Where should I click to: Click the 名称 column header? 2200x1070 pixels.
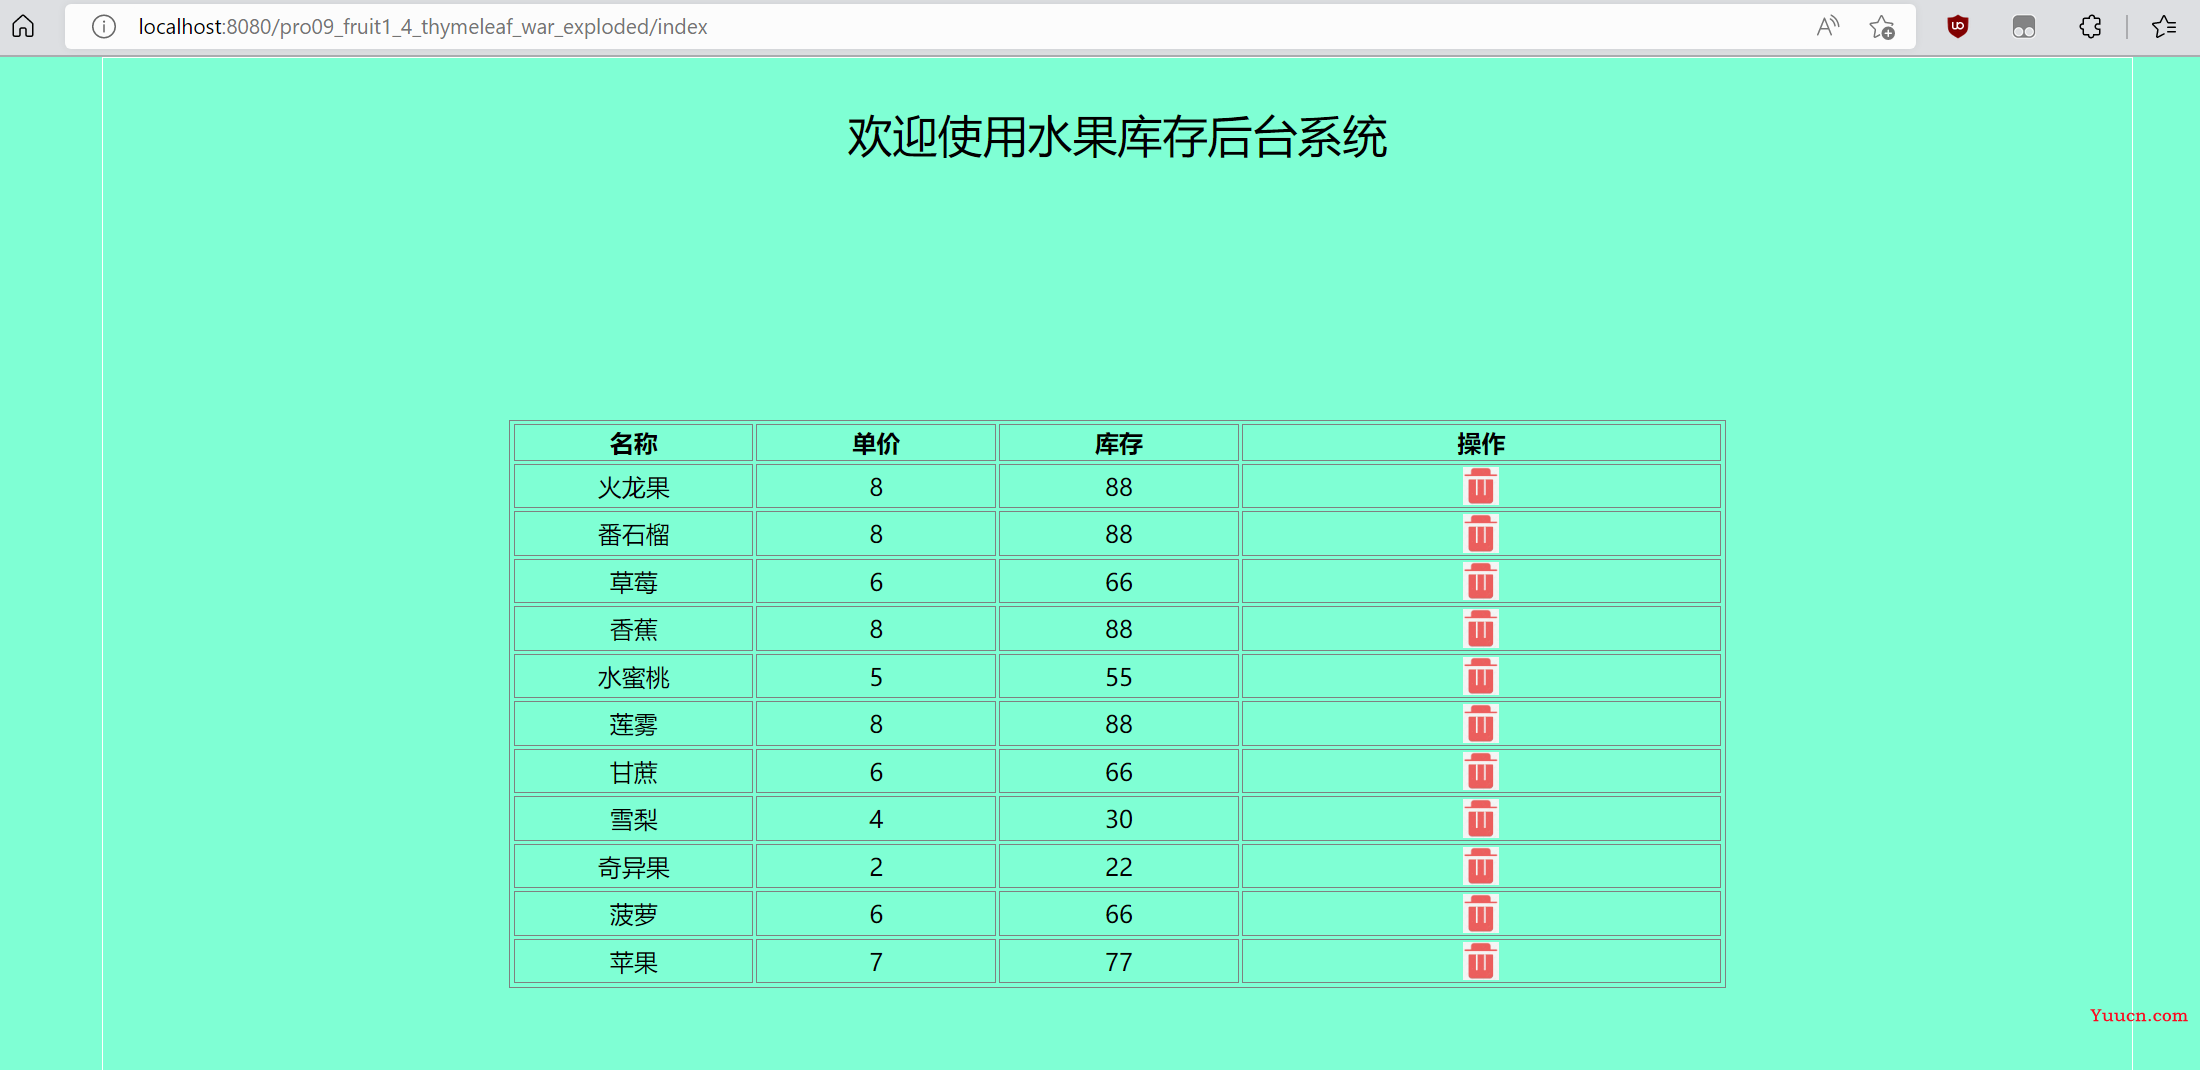click(633, 443)
